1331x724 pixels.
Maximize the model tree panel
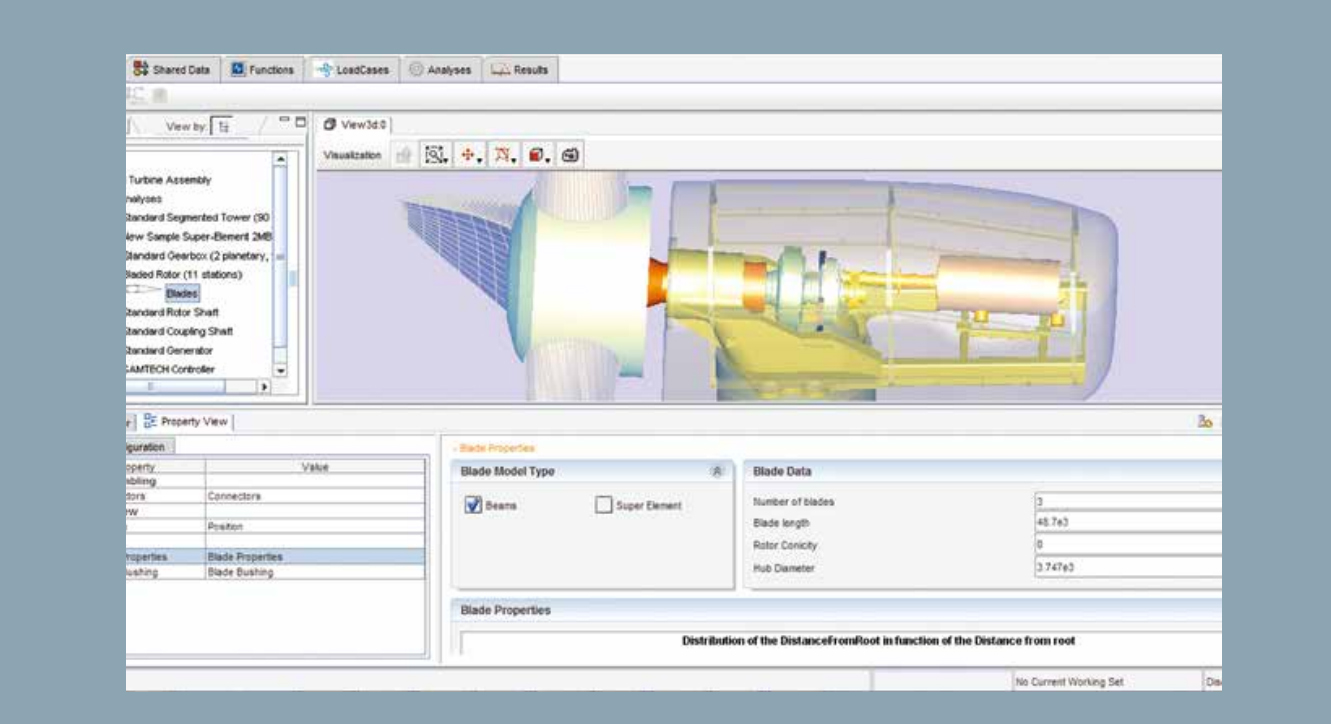300,122
